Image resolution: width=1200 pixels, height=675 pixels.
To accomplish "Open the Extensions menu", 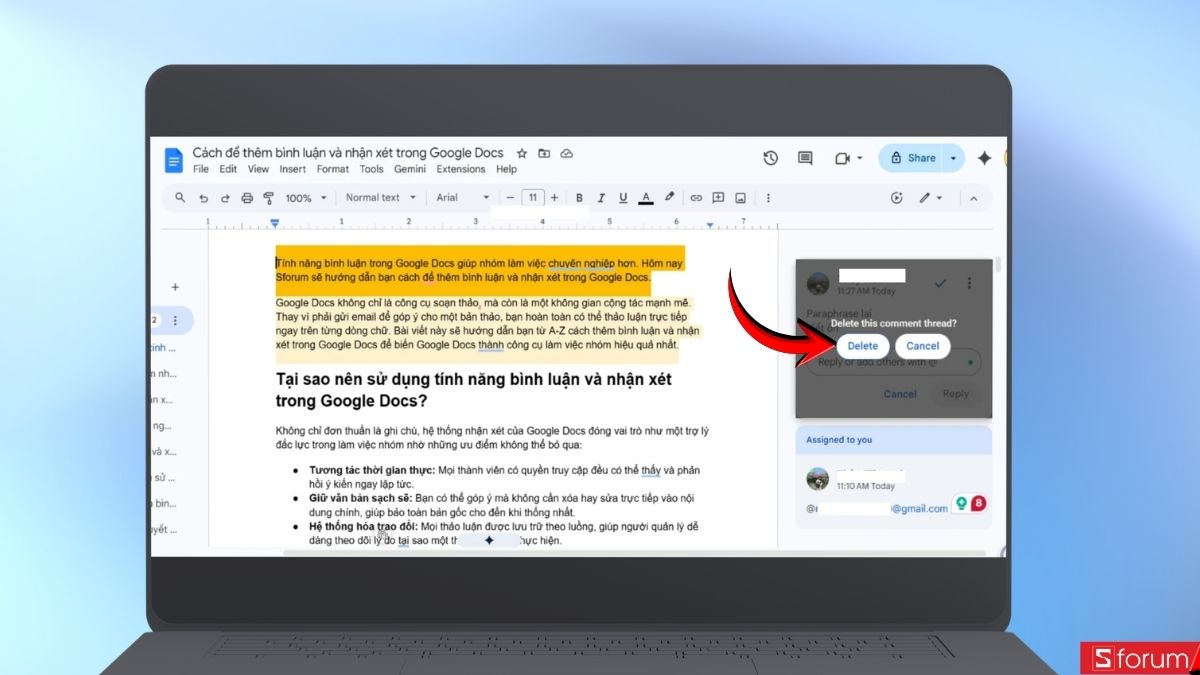I will coord(461,169).
